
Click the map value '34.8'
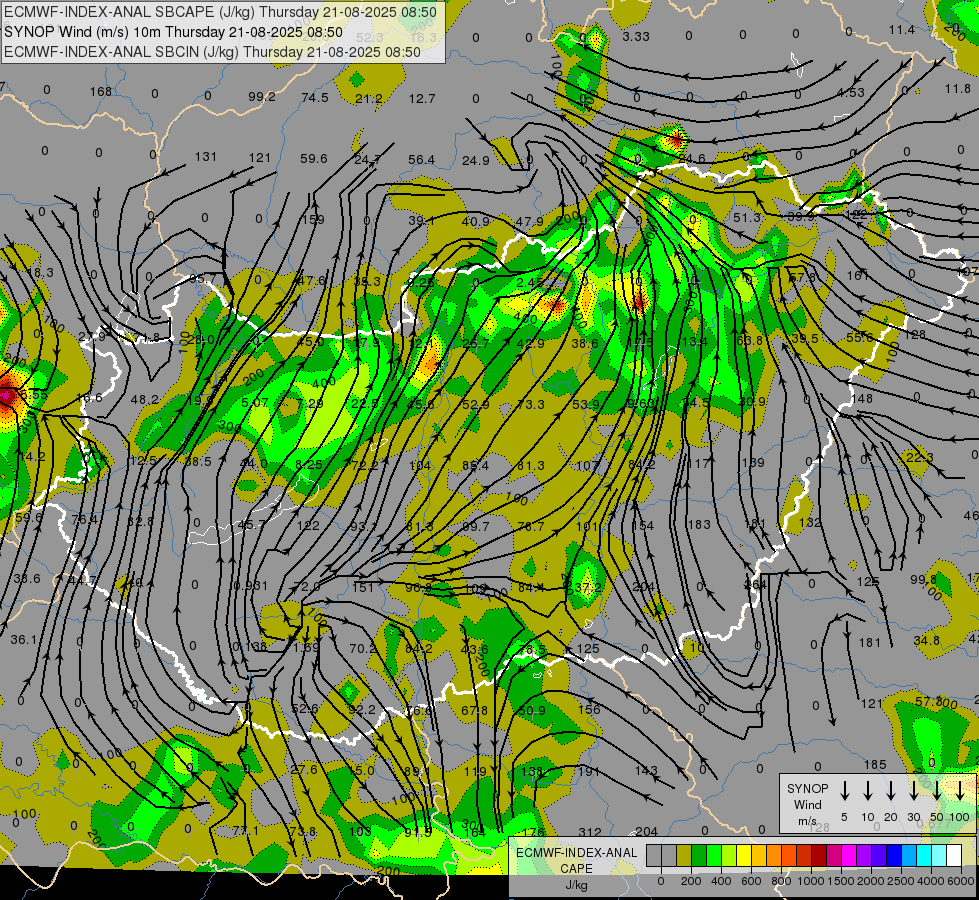(927, 640)
